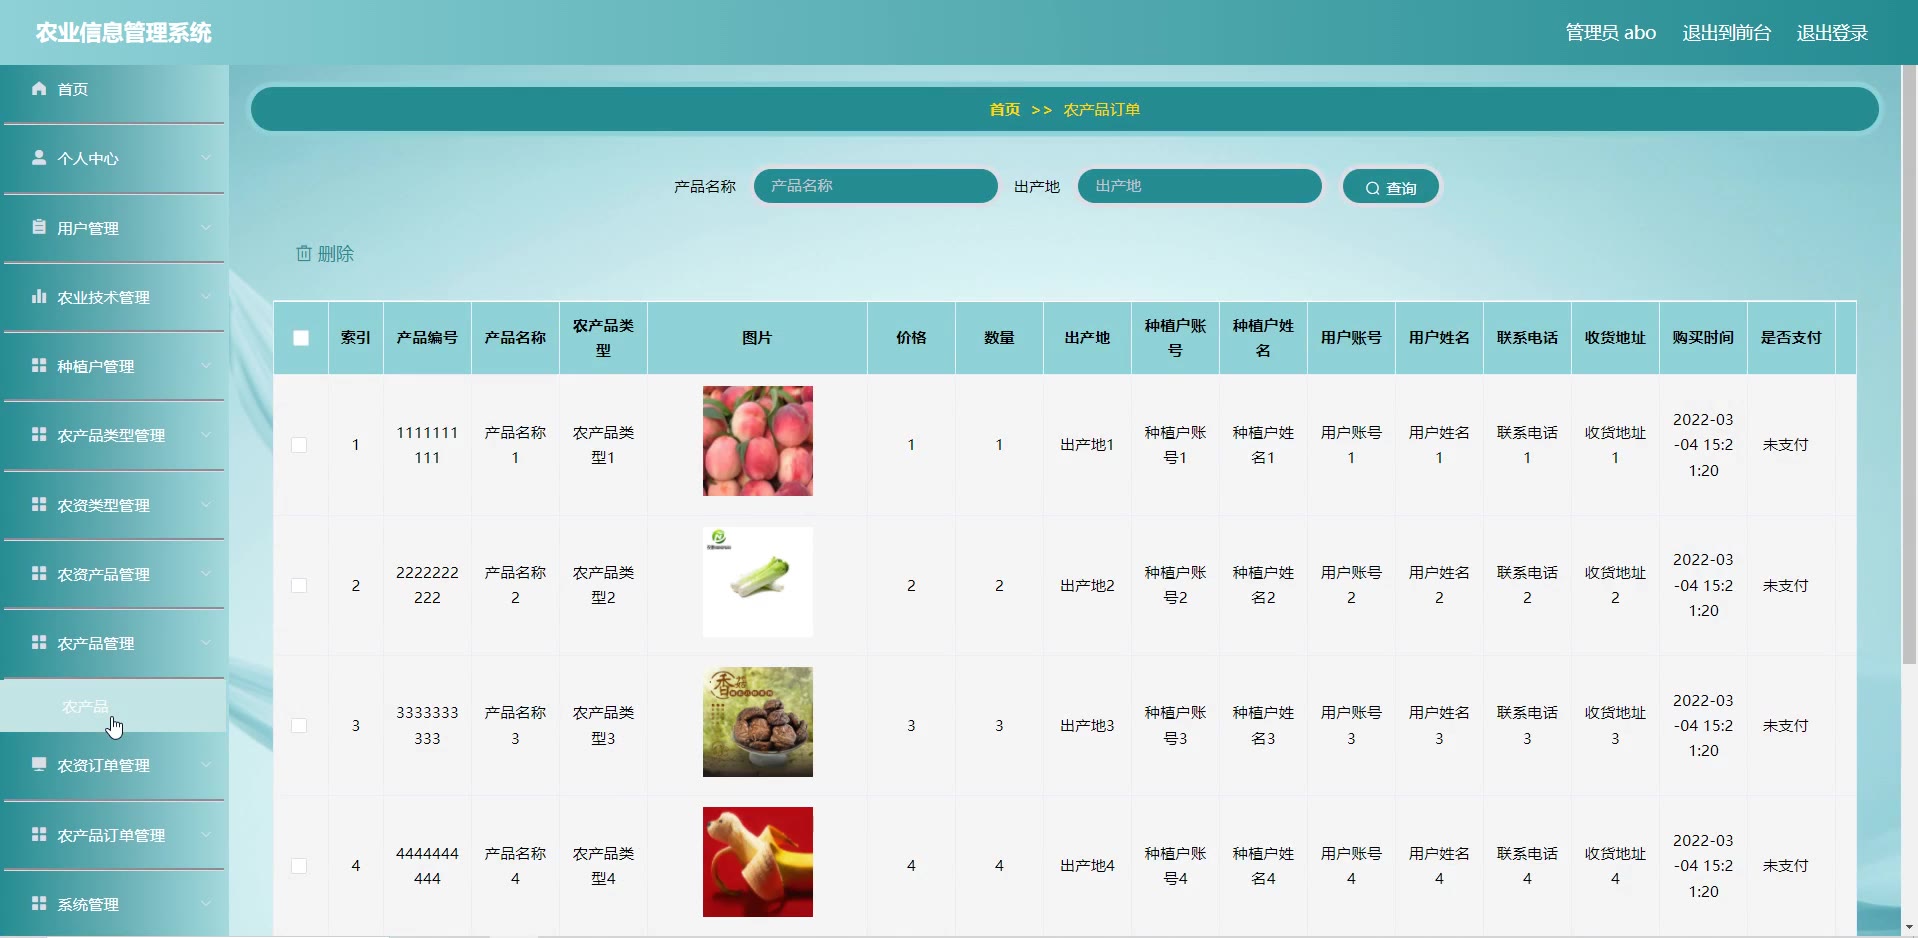Open the 个人中心 sidebar menu

[x=114, y=159]
